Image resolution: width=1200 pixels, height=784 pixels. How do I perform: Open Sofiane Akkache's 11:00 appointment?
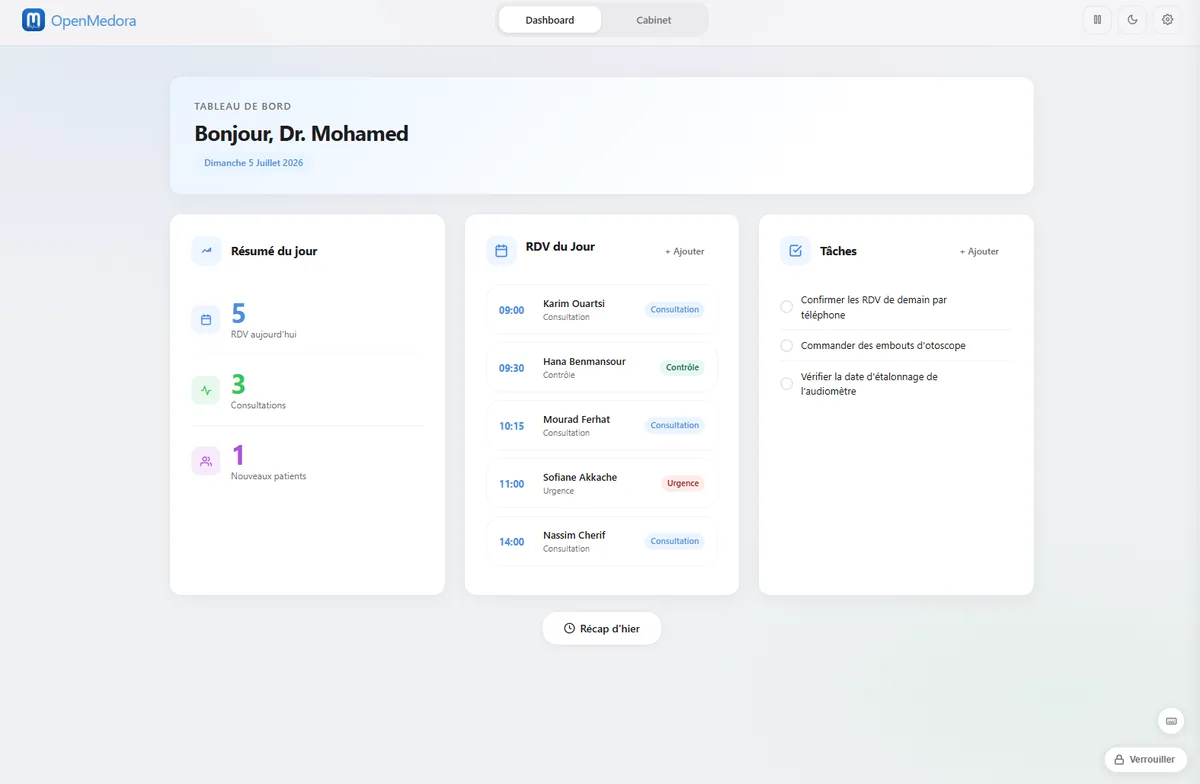click(602, 484)
